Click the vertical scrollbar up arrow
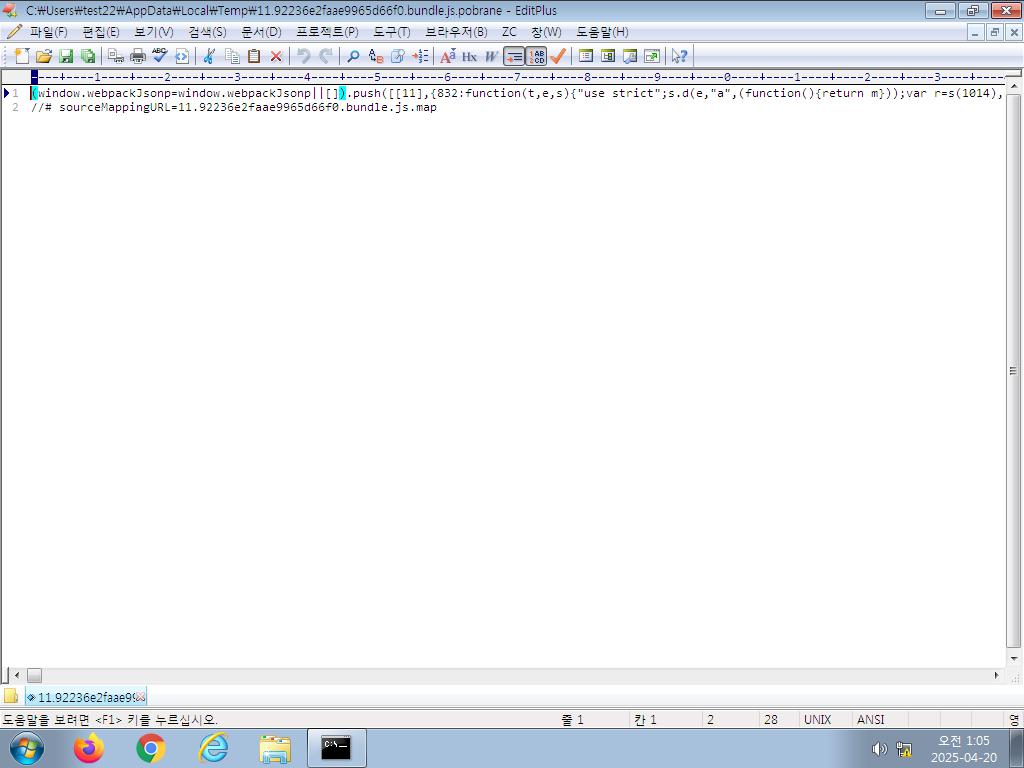Viewport: 1024px width, 768px height. point(1014,86)
